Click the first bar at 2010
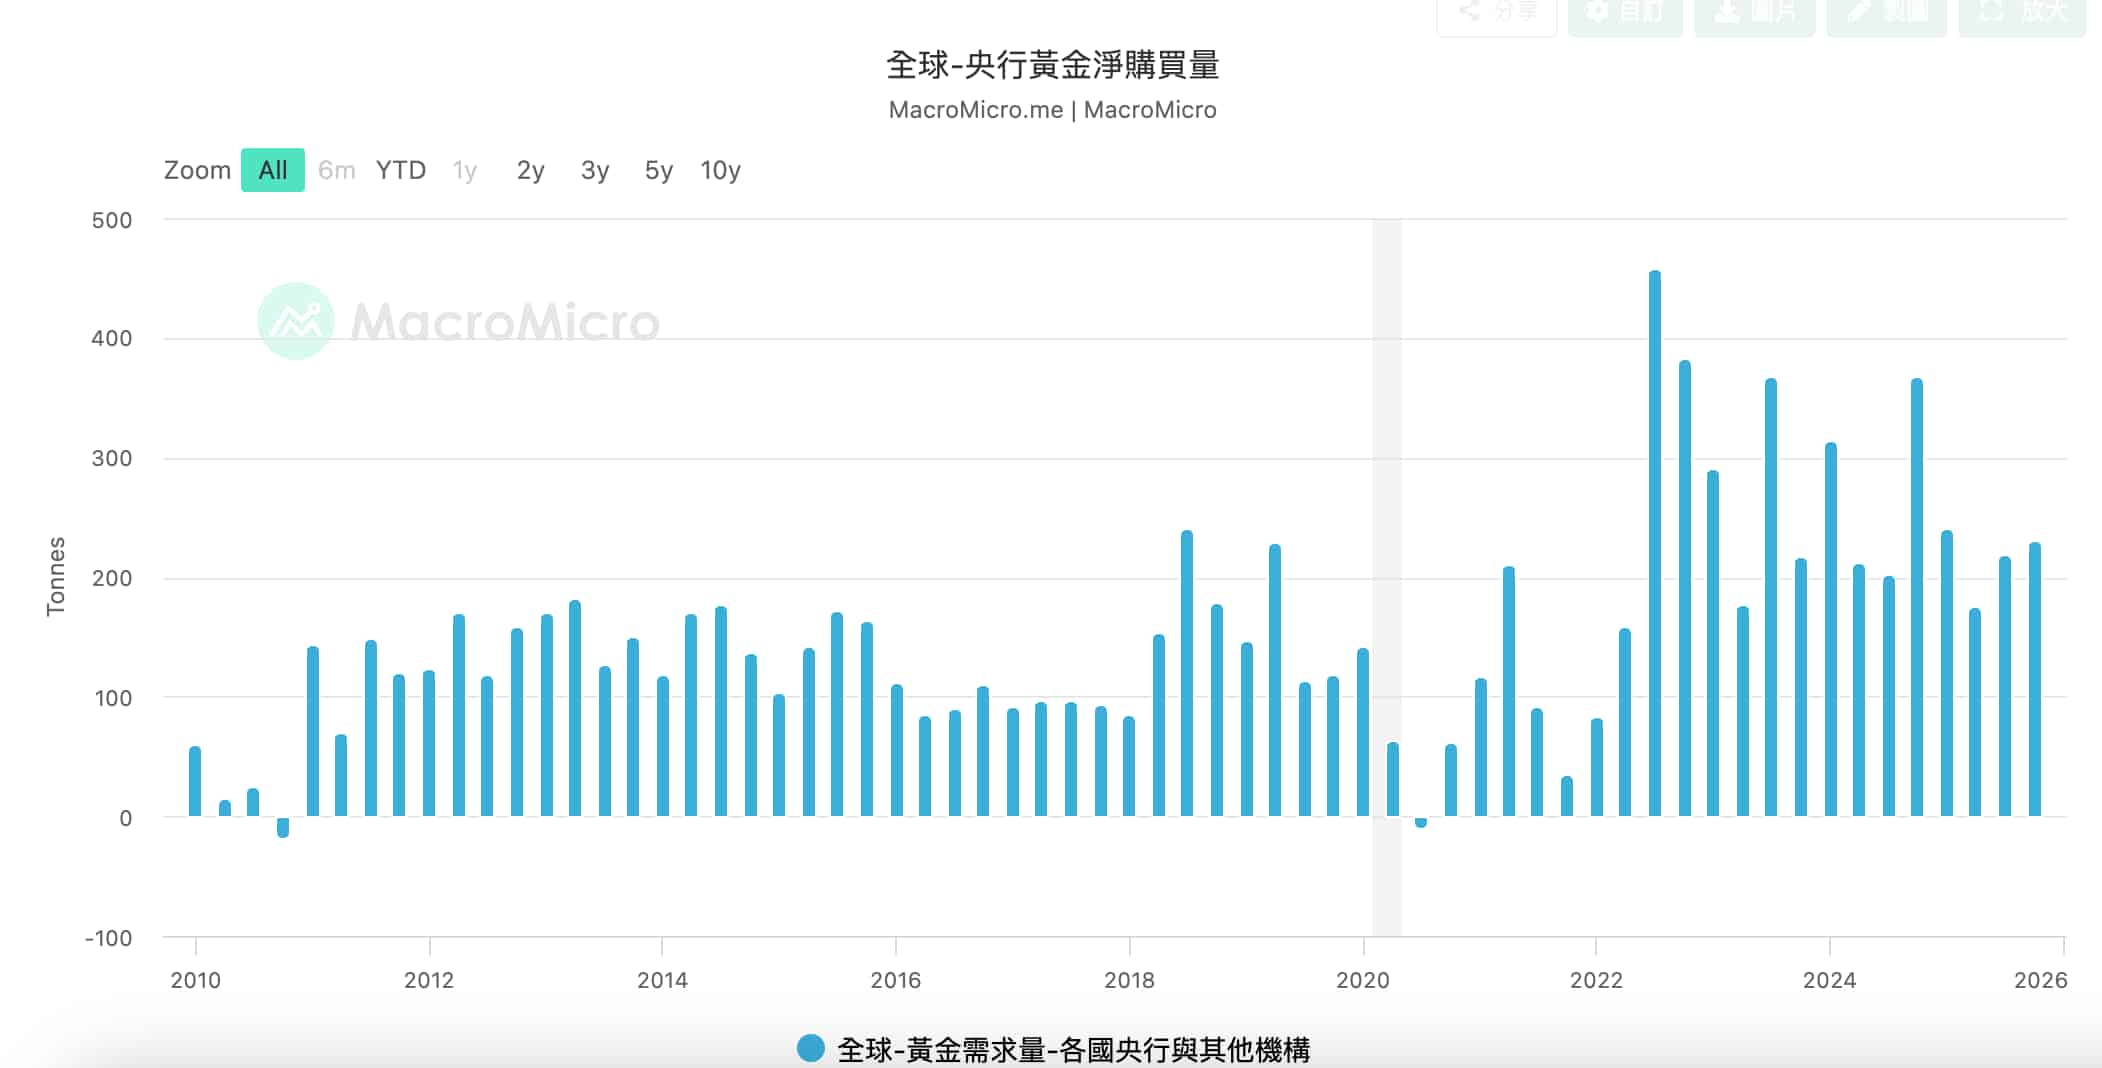 coord(195,782)
